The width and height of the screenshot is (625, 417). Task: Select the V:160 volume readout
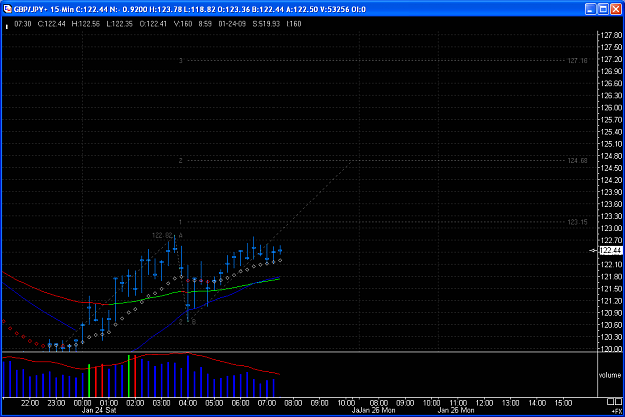(183, 24)
